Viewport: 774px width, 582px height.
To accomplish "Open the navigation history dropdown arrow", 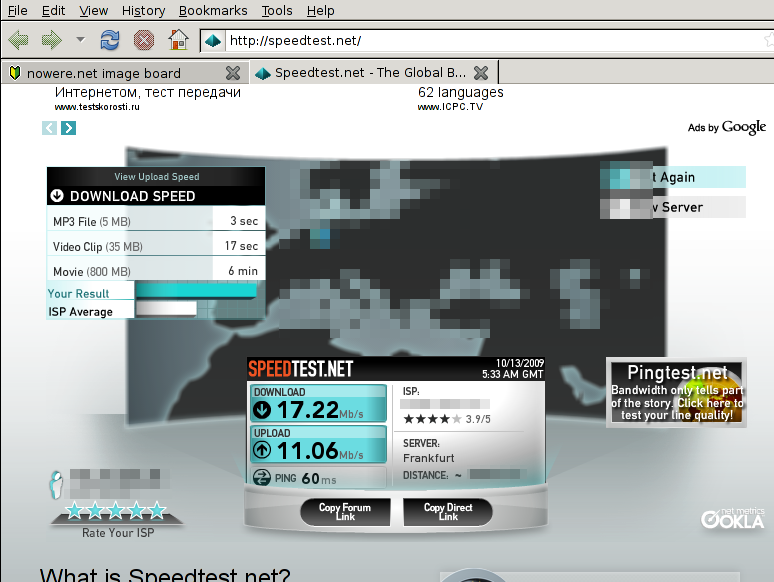I will point(80,39).
